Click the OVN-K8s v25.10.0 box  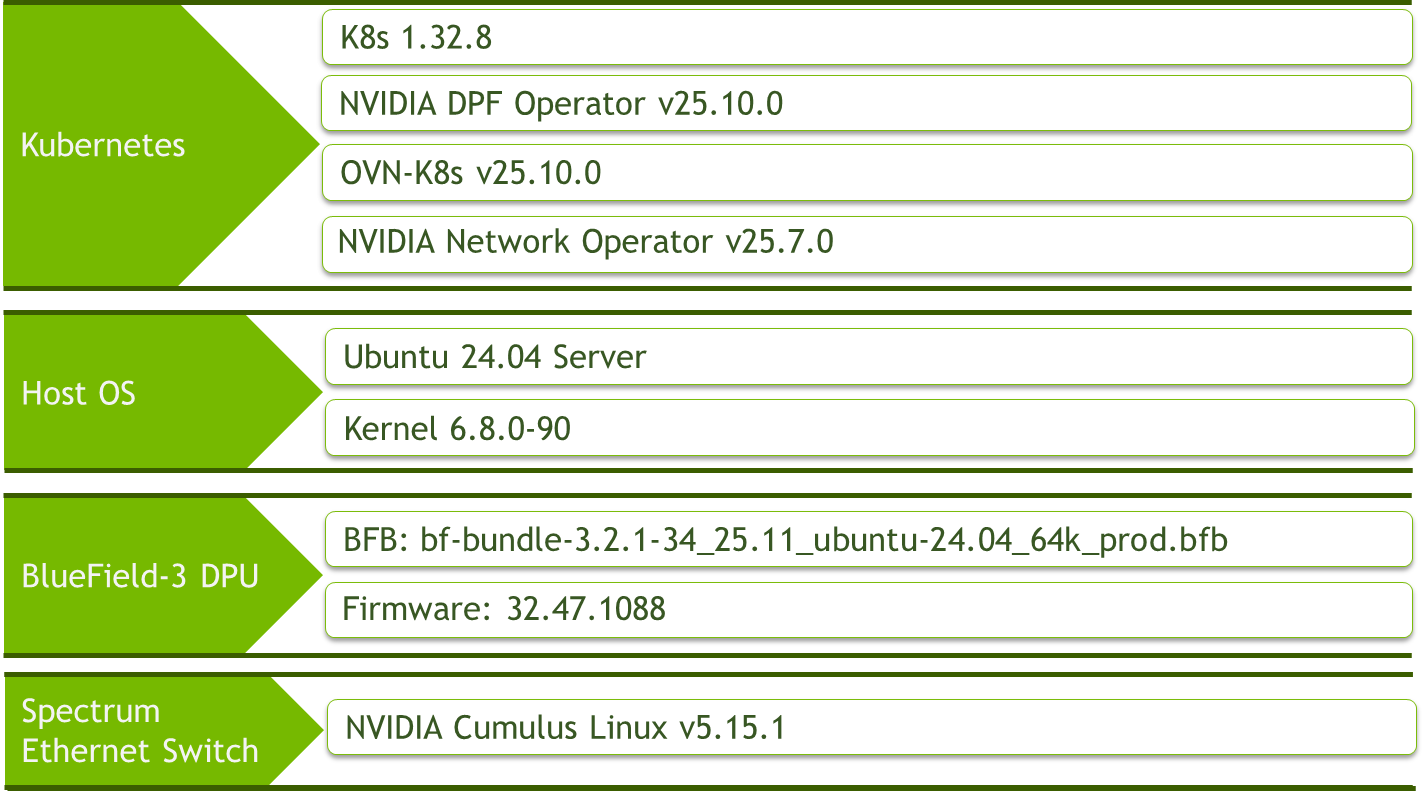(x=867, y=172)
